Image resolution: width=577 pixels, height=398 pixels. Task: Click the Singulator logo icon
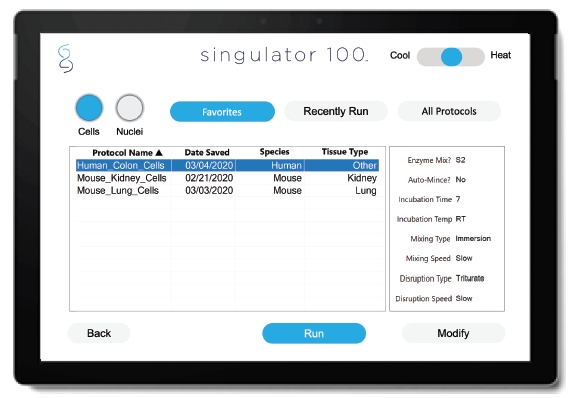66,58
